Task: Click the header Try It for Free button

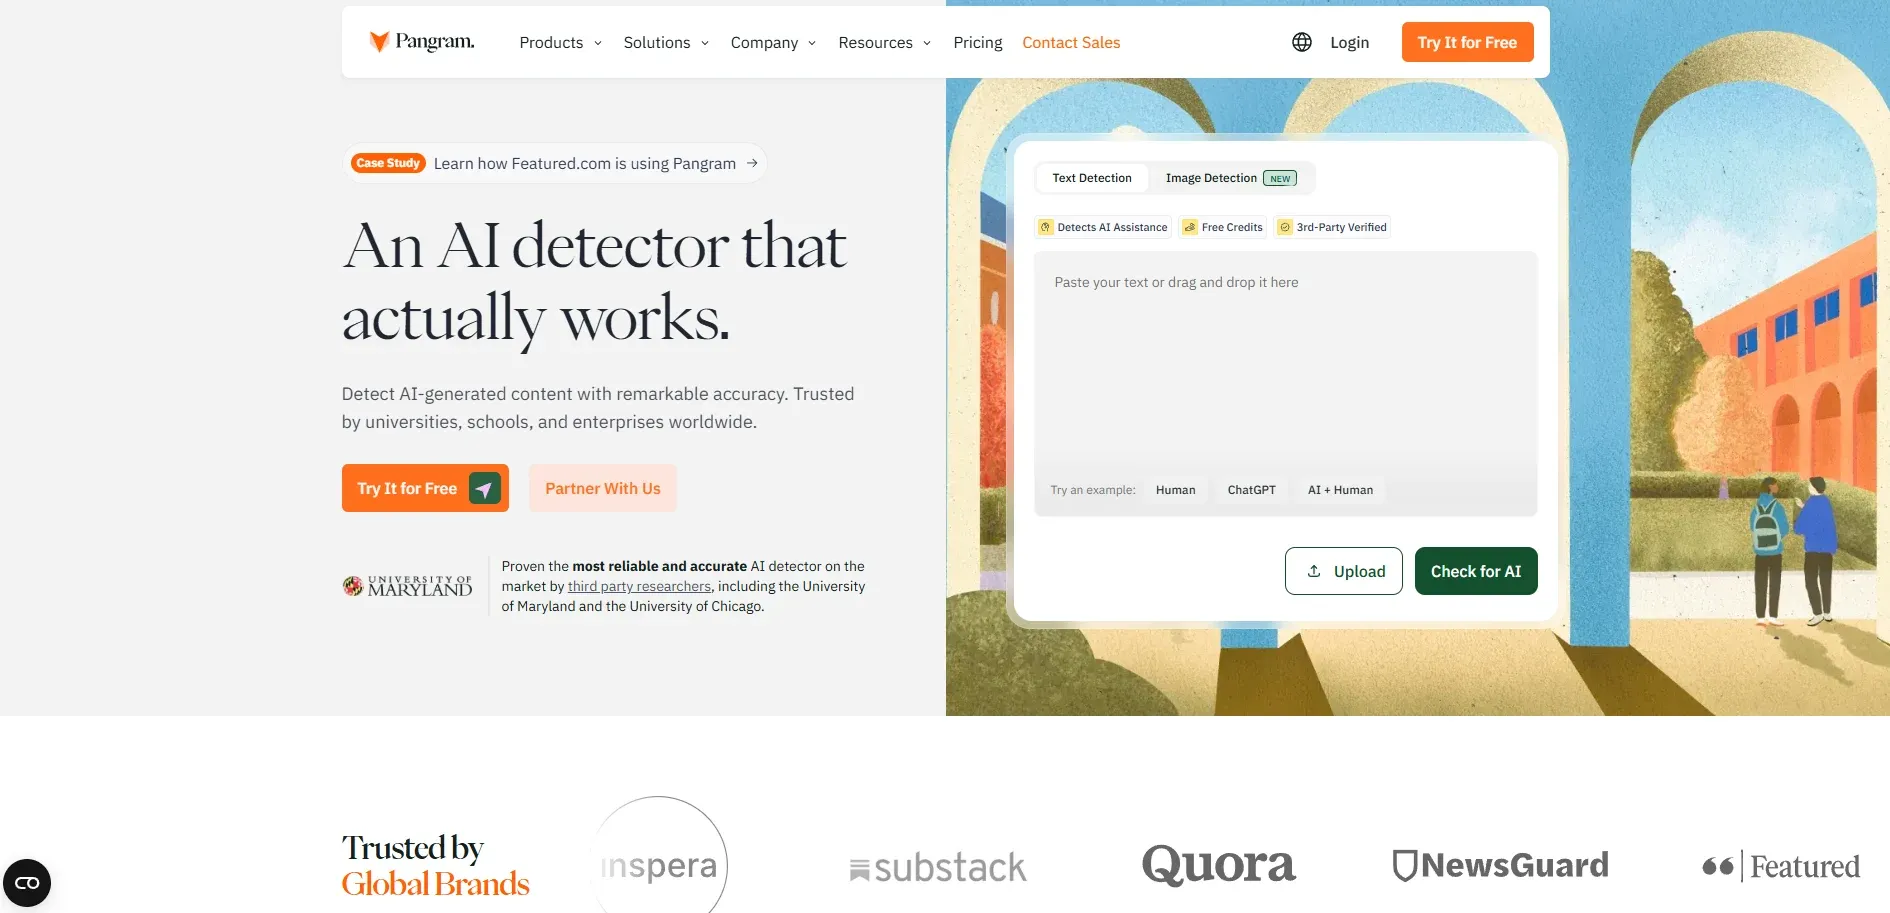Action: 1467,42
